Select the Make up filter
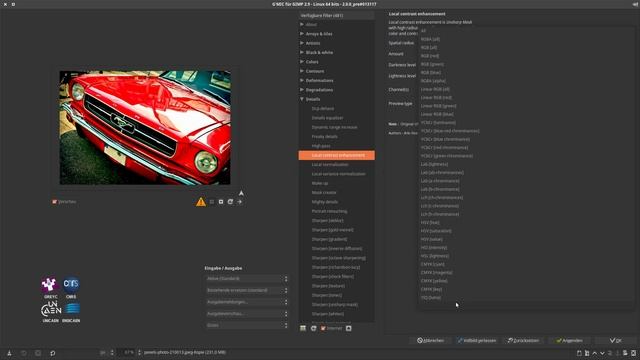The image size is (640, 360). click(x=320, y=184)
